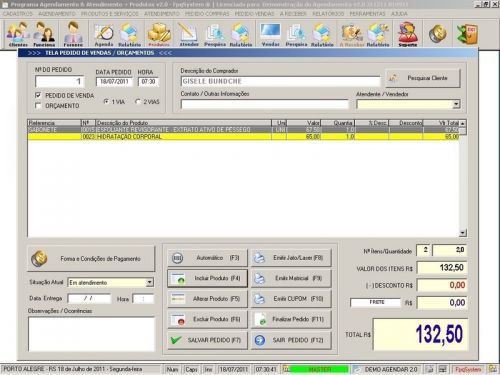Open the Pesquisa icon next to Atender
The height and width of the screenshot is (375, 500).
215,34
